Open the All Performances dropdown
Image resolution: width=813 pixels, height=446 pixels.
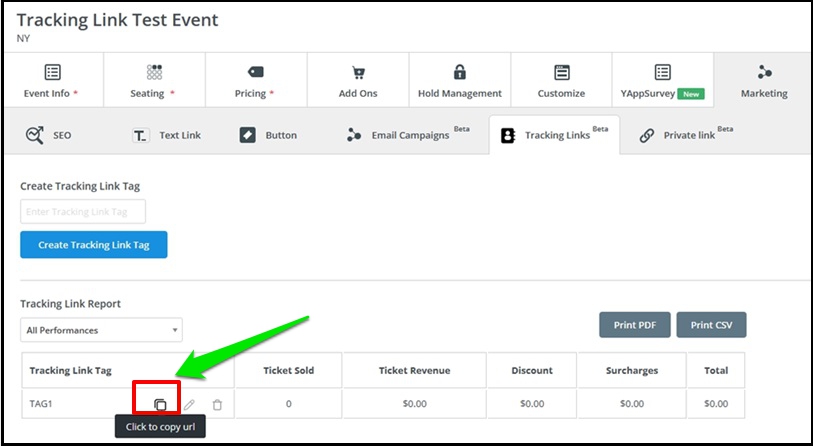pyautogui.click(x=101, y=330)
